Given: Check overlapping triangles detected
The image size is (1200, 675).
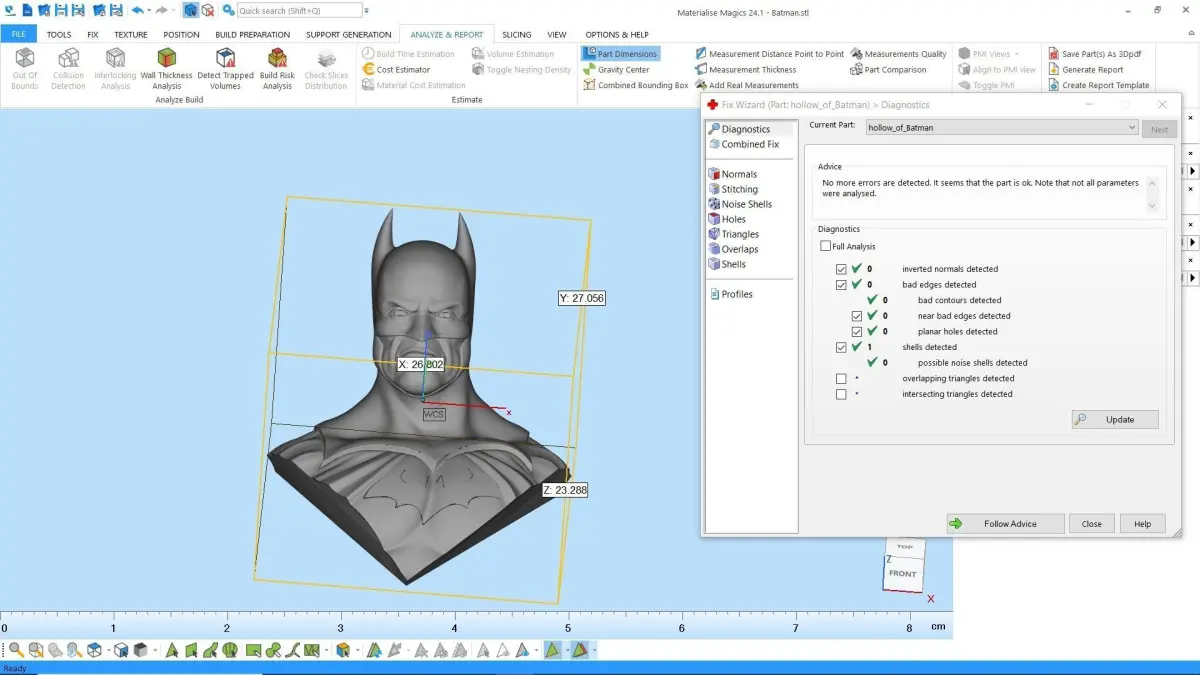Looking at the screenshot, I should pos(841,378).
